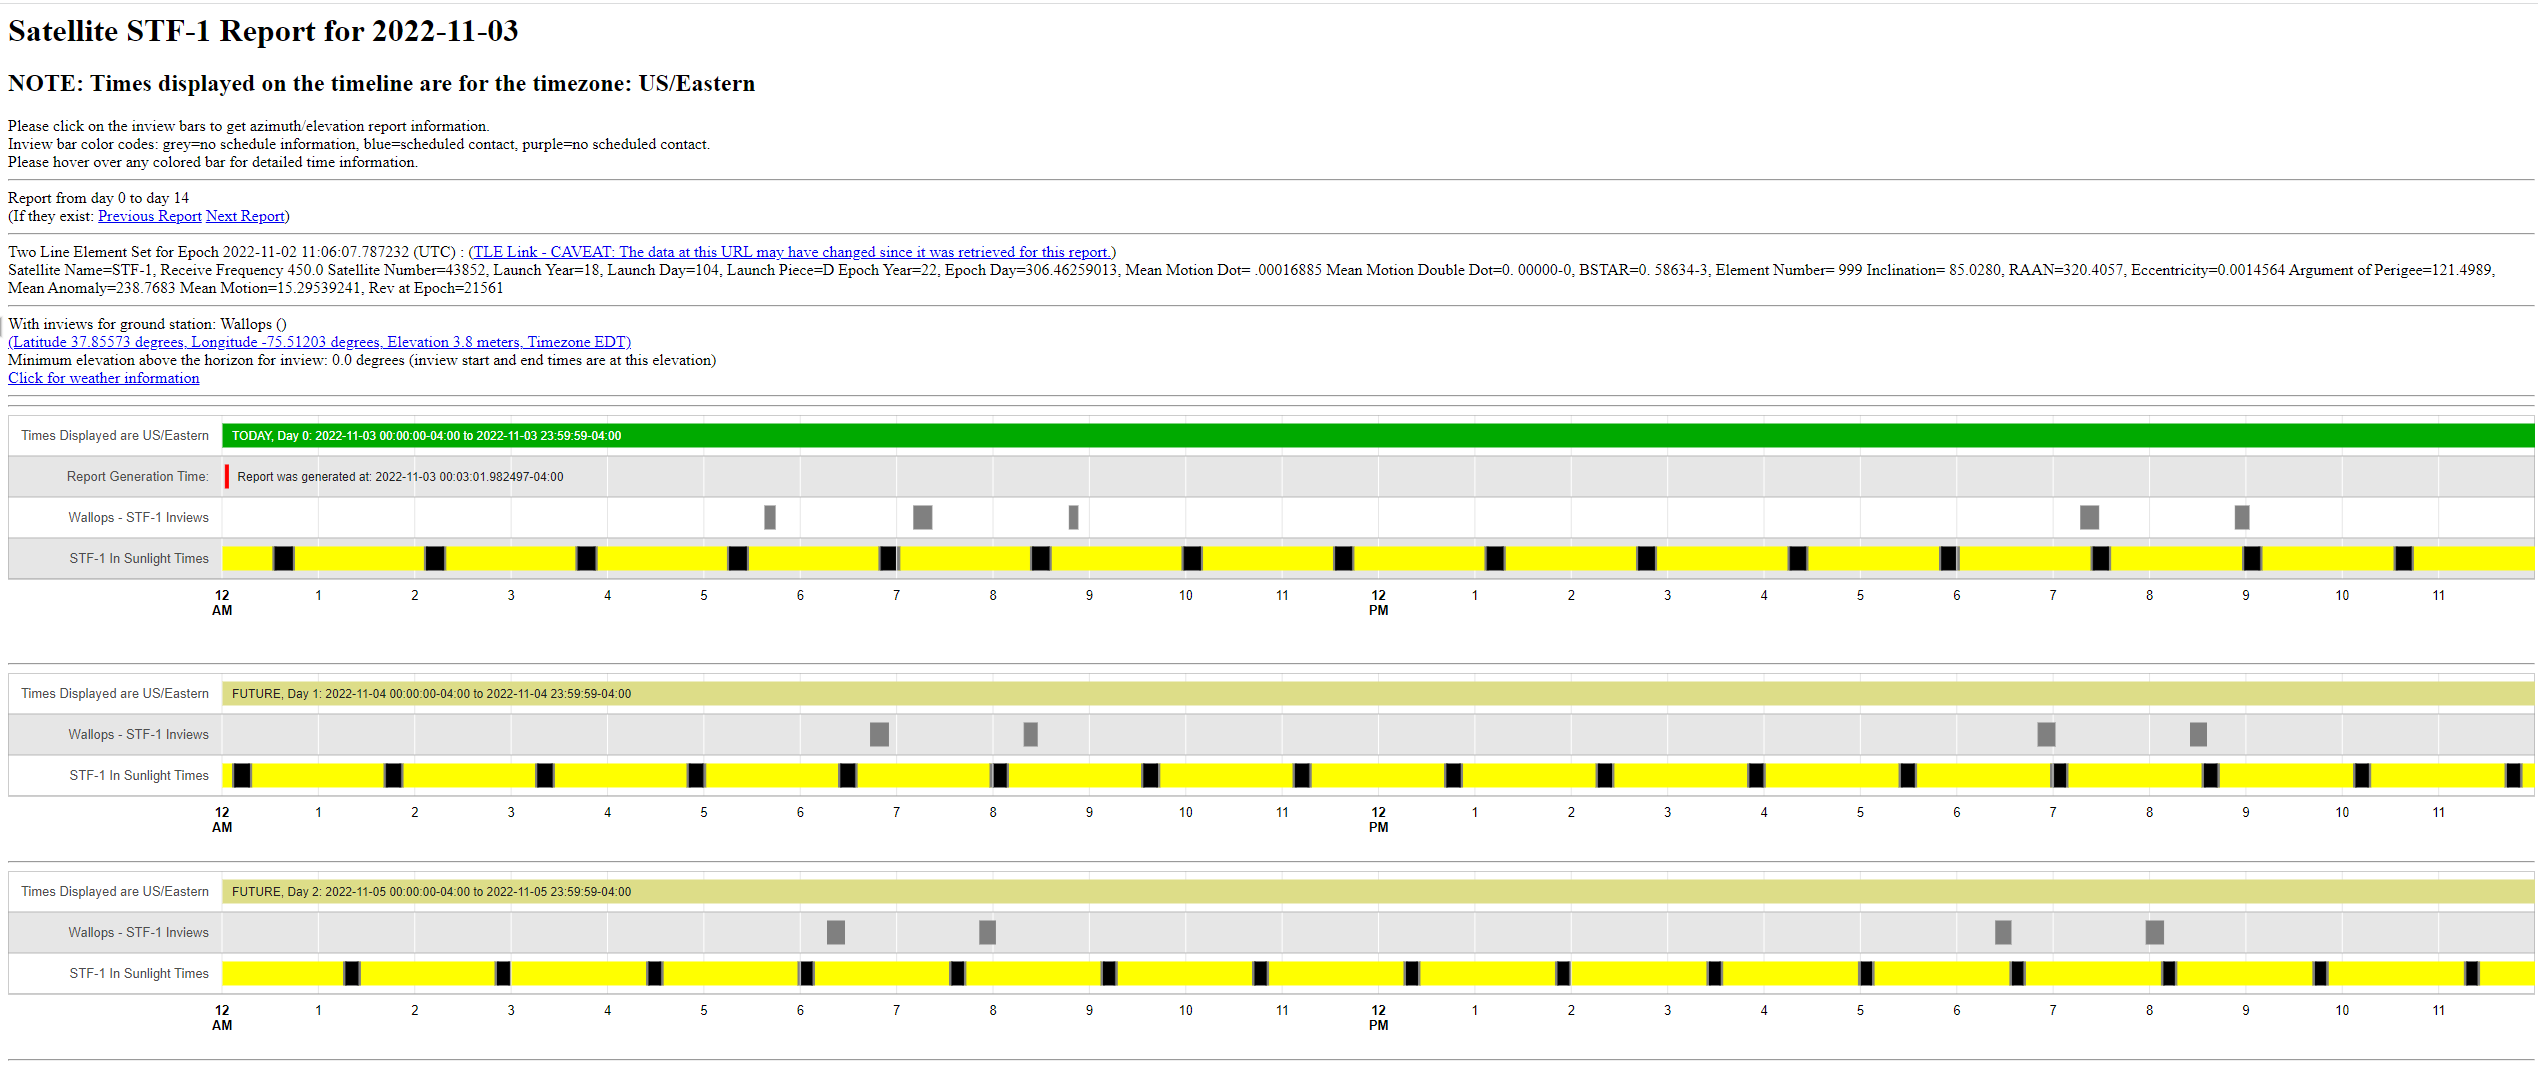The image size is (2538, 1068).
Task: Click Day 1 Wallops inview bar between 8 and 9 AM
Action: coord(1031,734)
